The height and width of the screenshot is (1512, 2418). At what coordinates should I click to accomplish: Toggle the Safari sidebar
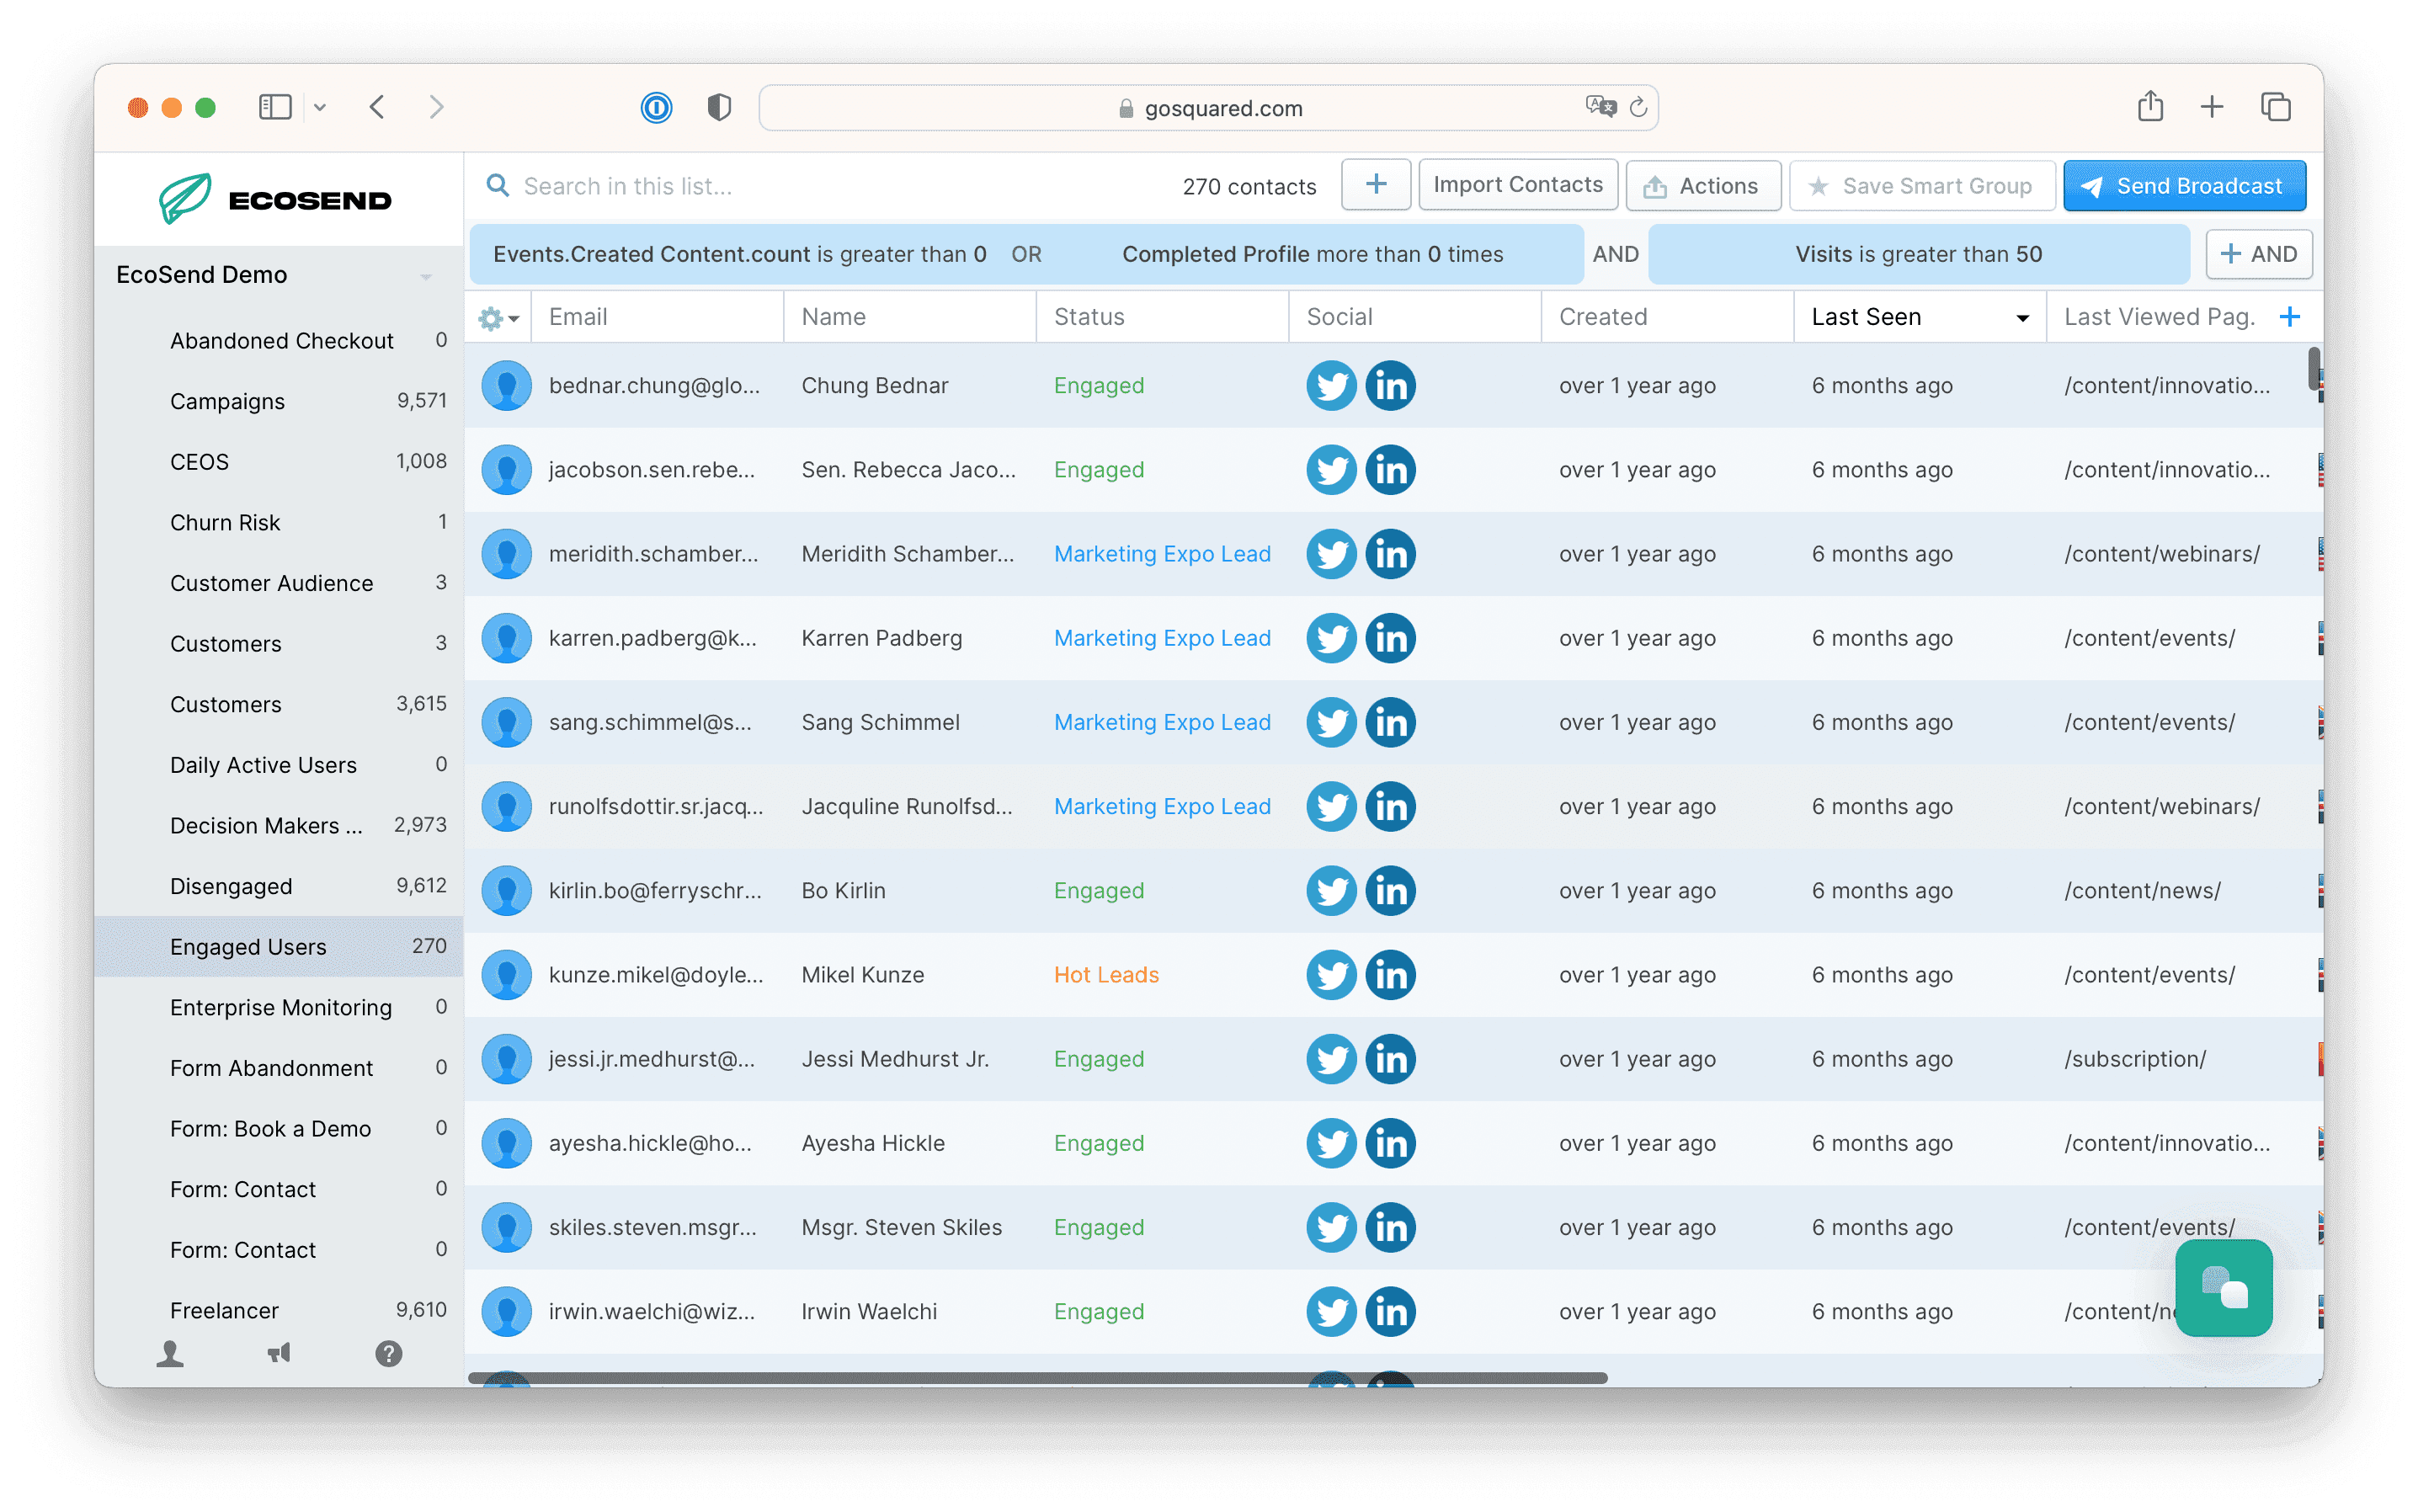pos(275,107)
